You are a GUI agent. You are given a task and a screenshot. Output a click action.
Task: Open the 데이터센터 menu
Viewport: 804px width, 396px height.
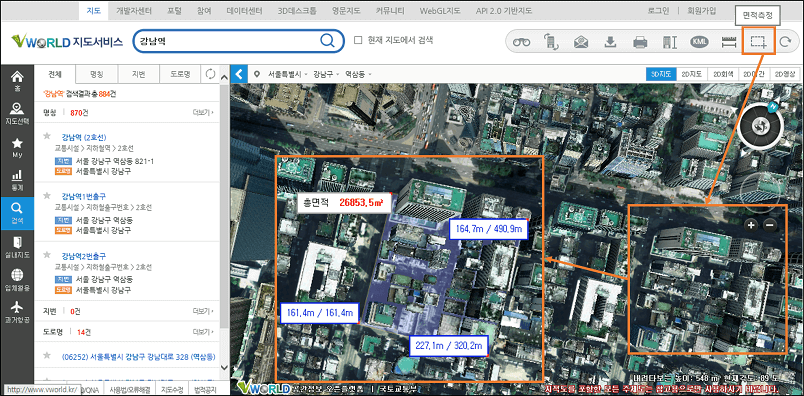(x=245, y=10)
